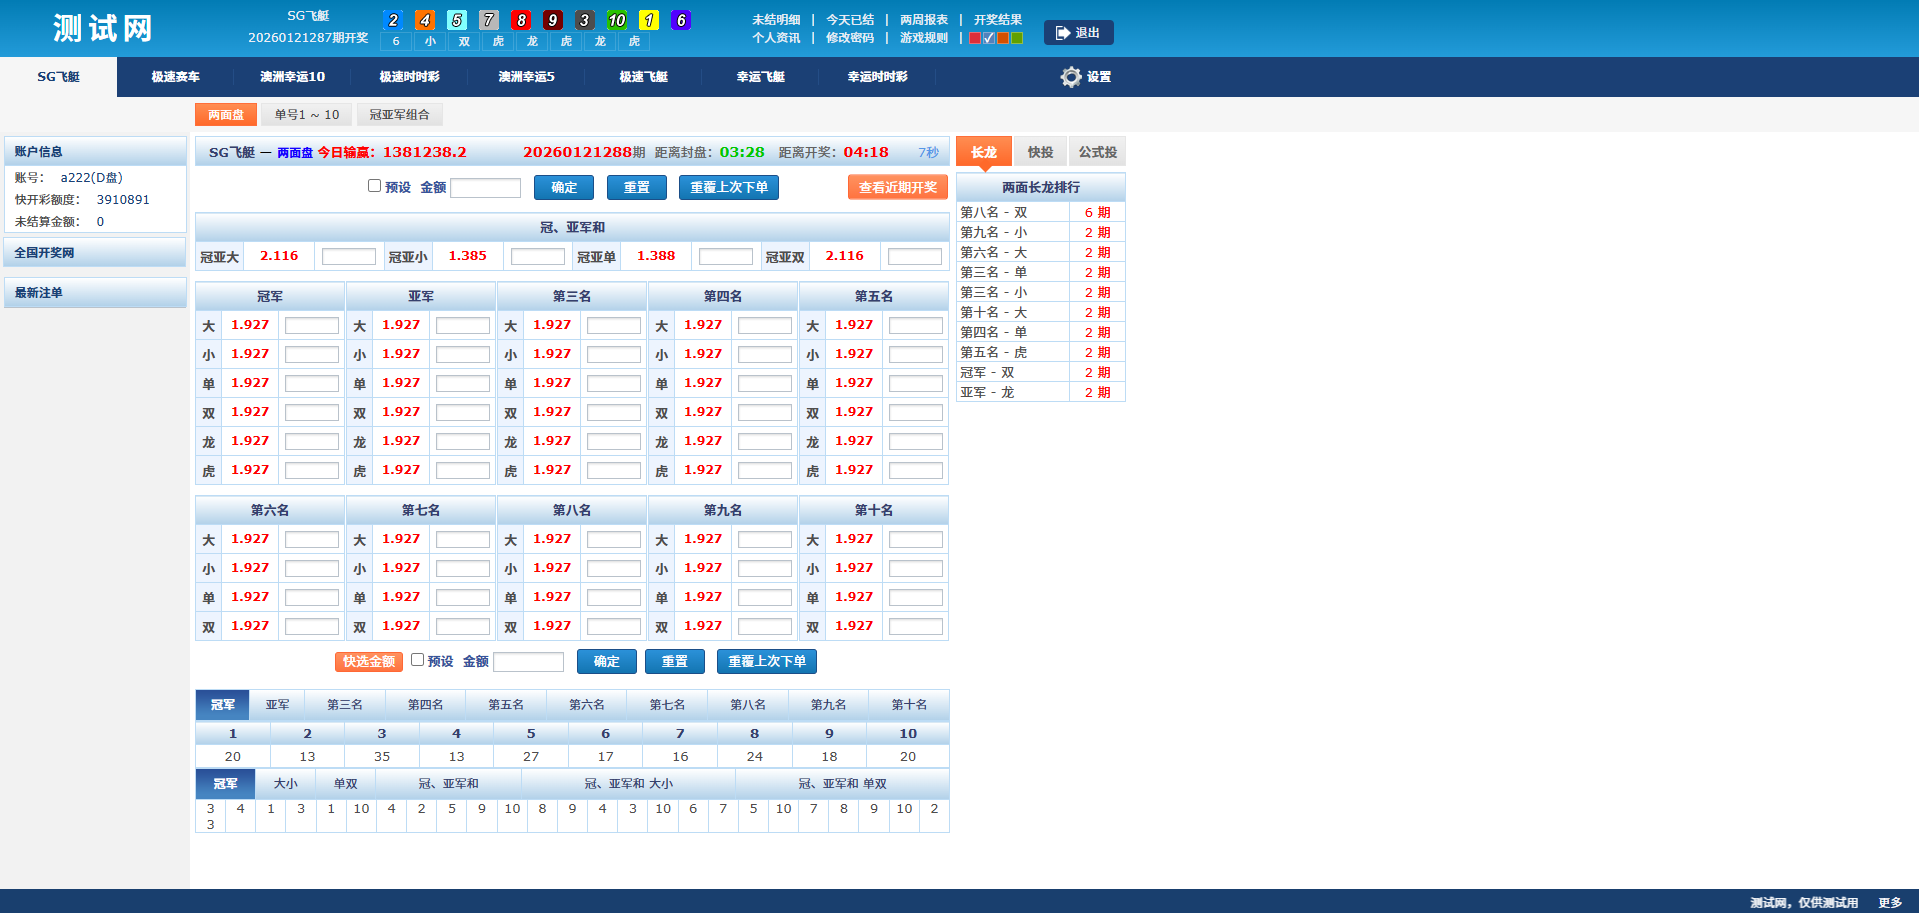Image resolution: width=1919 pixels, height=913 pixels.
Task: Click the green number 10 ball
Action: 617,20
